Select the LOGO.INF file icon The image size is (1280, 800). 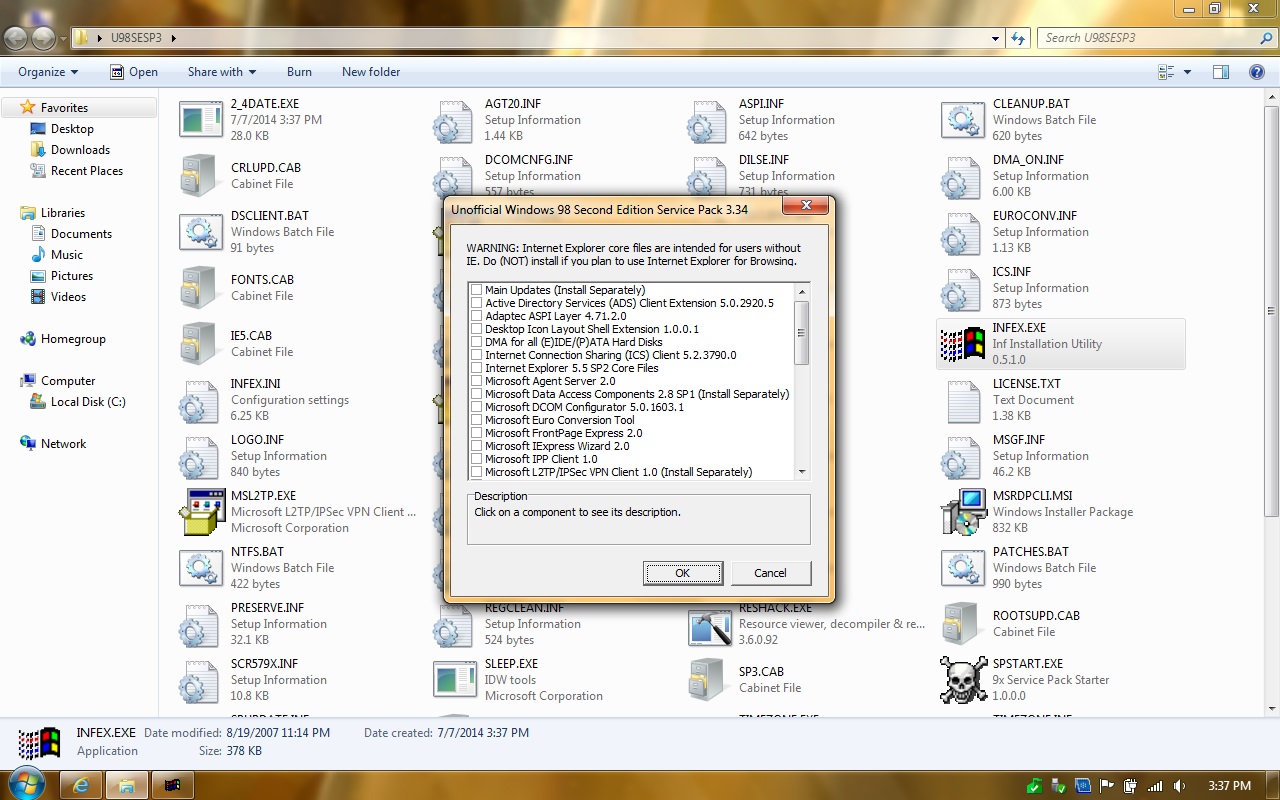(x=201, y=456)
